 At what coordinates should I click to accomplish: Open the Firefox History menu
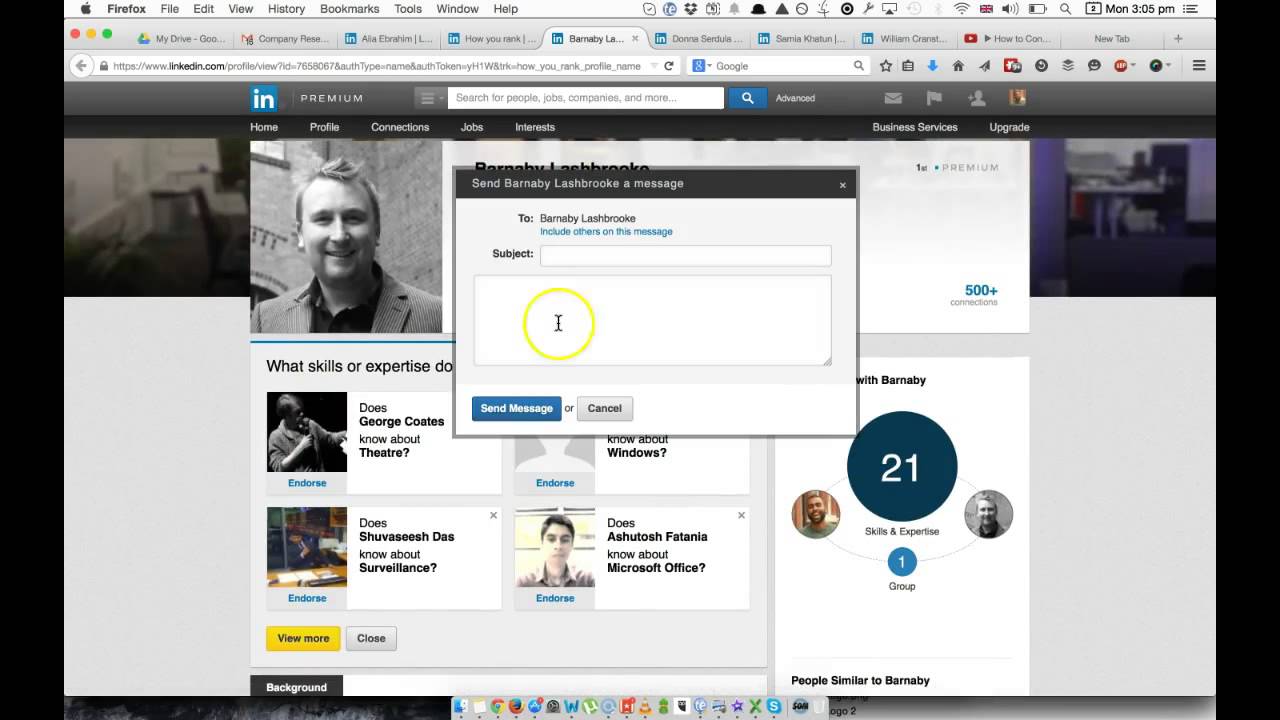286,9
